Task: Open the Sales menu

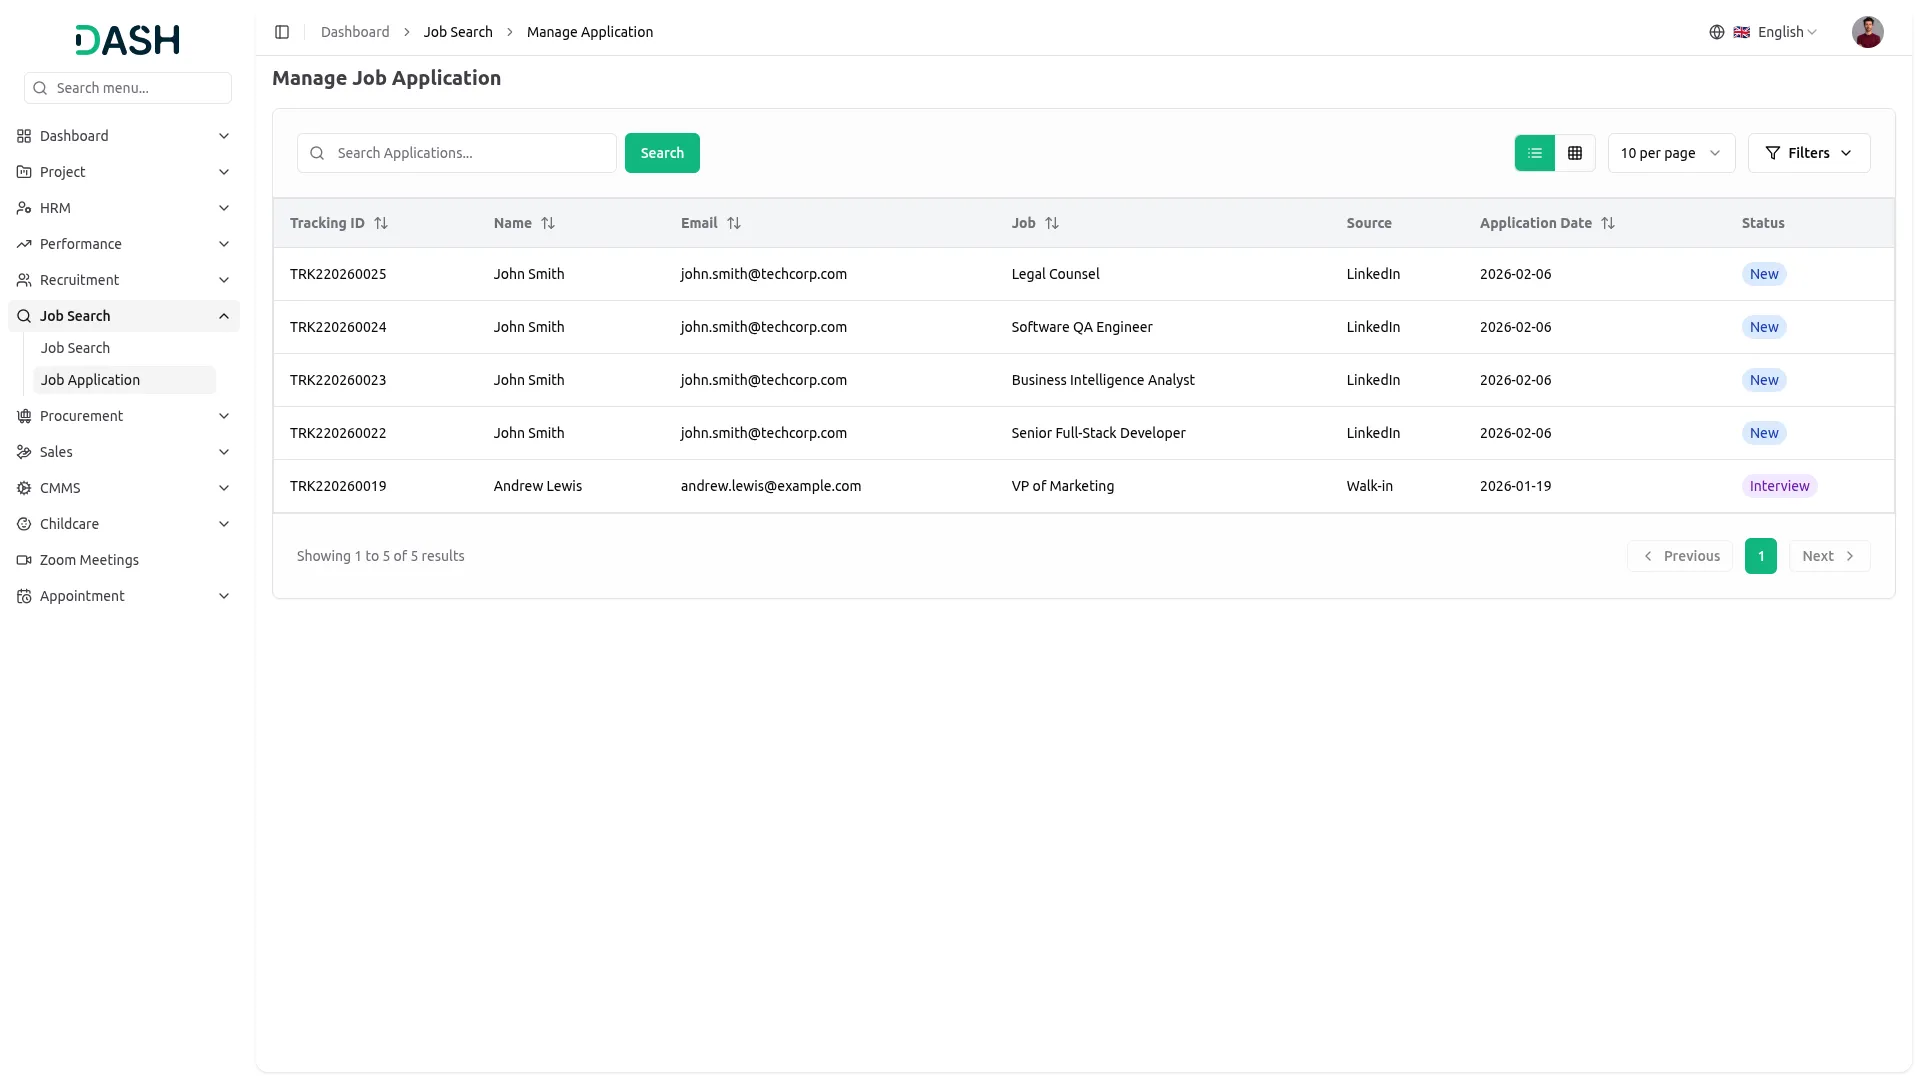Action: 124,452
